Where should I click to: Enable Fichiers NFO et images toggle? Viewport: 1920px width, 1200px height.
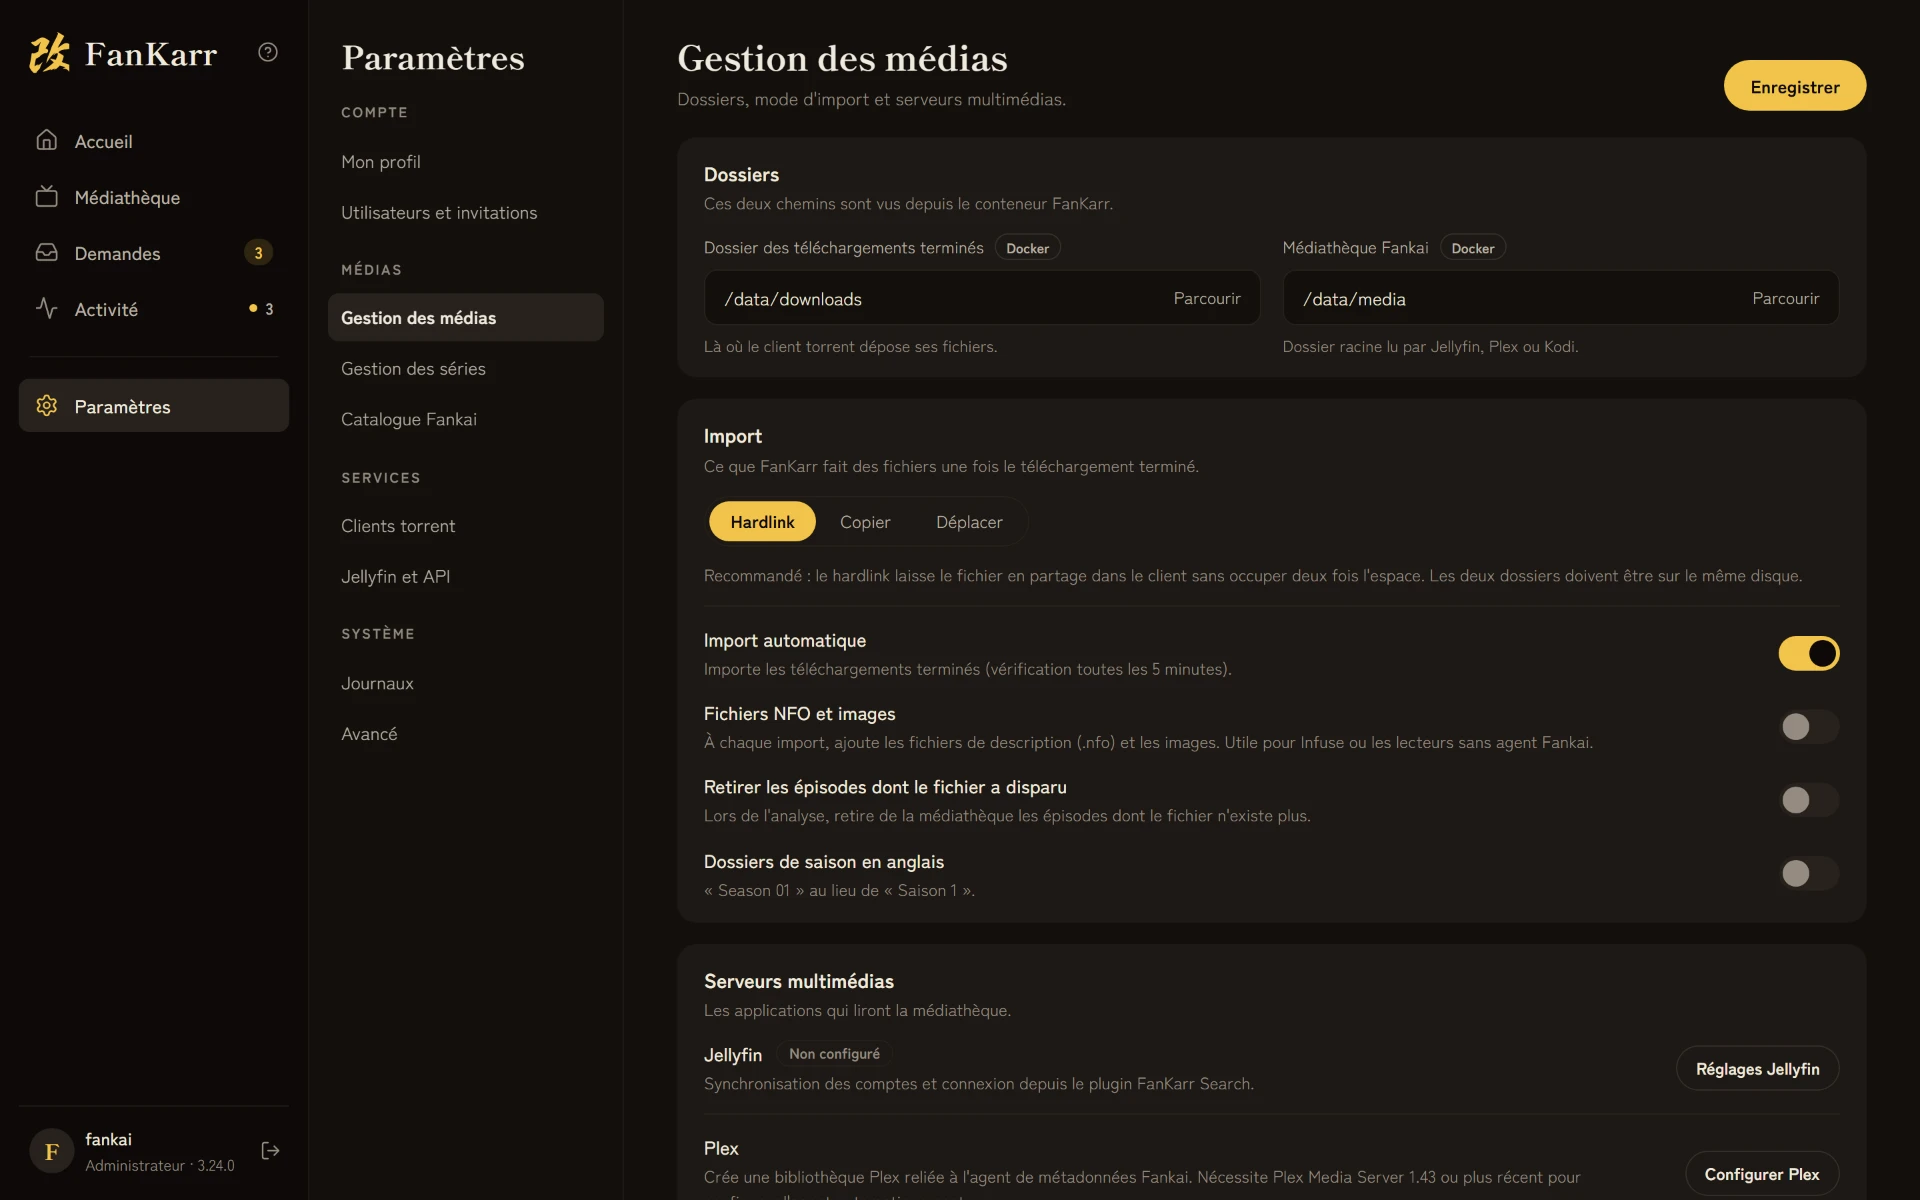1808,727
